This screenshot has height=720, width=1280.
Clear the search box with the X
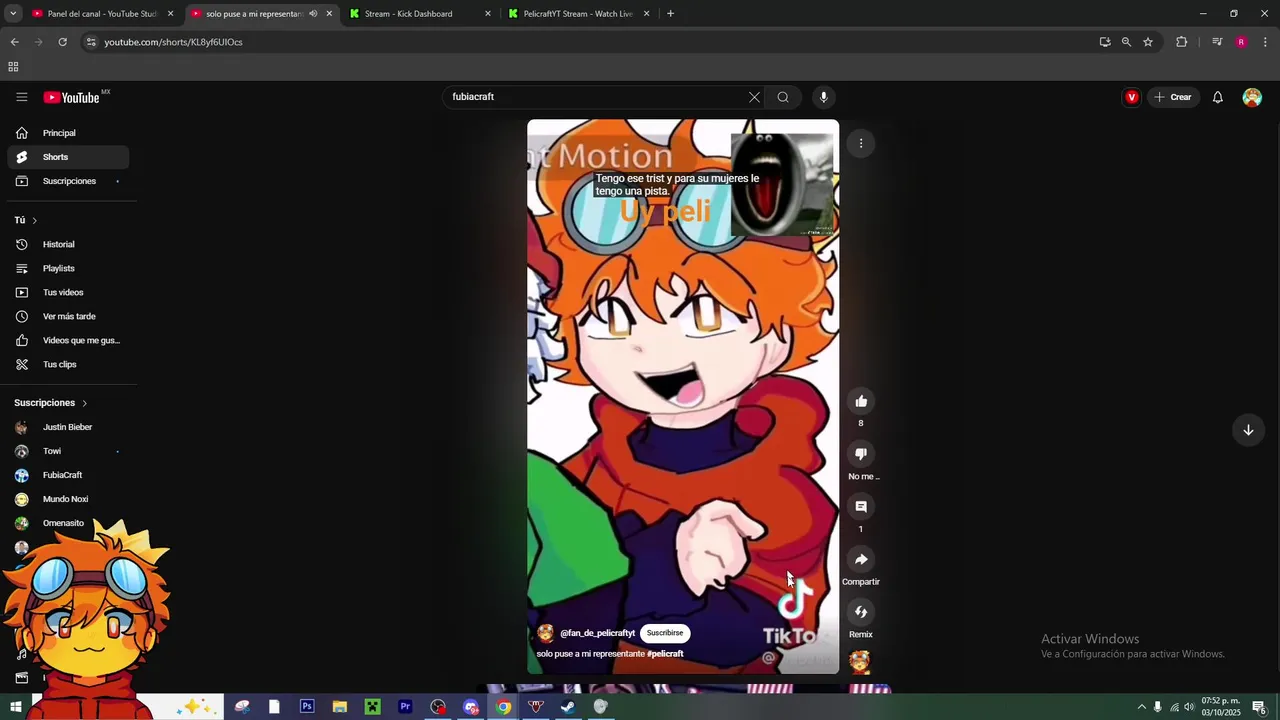click(x=754, y=97)
